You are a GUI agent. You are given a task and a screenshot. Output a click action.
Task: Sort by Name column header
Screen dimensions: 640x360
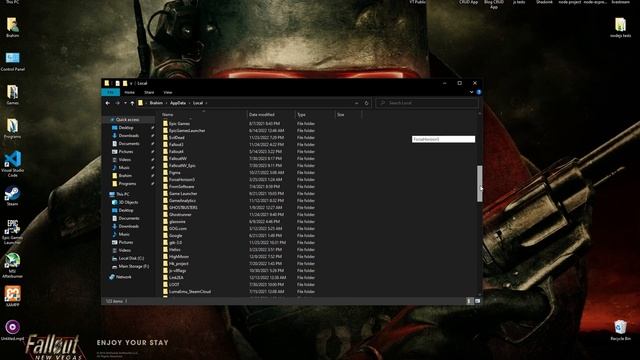pos(203,115)
